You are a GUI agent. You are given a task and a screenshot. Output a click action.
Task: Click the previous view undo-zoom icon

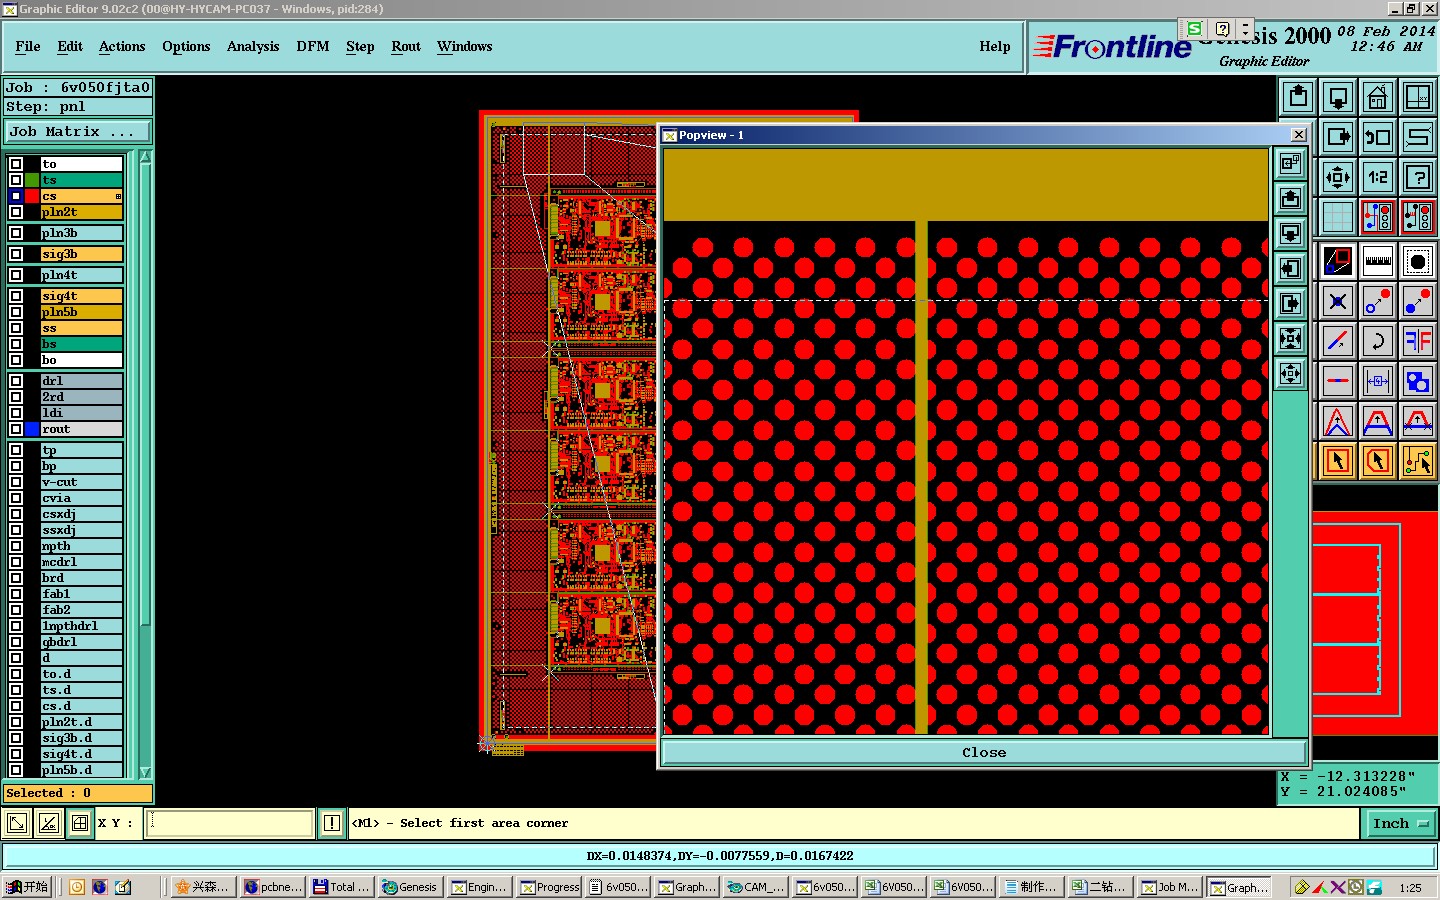click(x=1378, y=137)
